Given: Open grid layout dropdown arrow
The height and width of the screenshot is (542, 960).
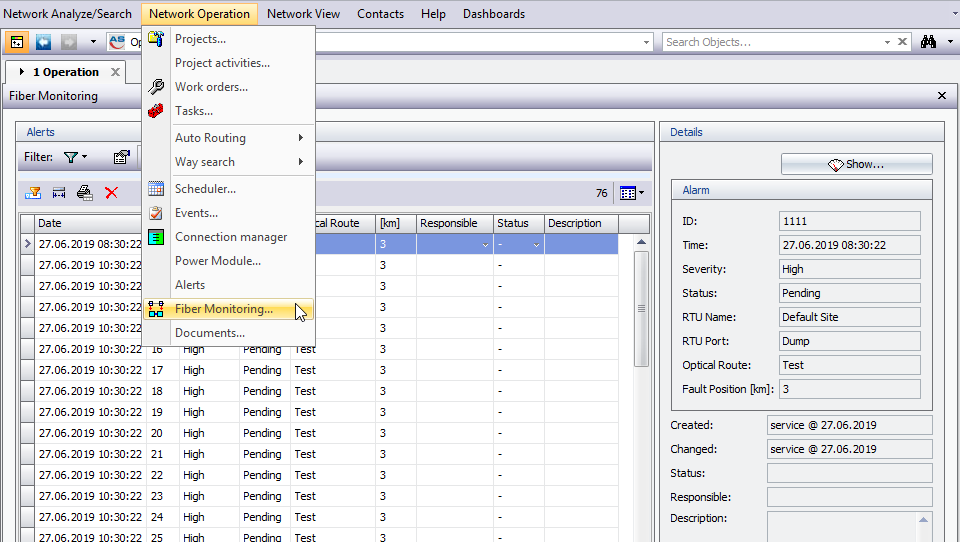Looking at the screenshot, I should [x=641, y=193].
